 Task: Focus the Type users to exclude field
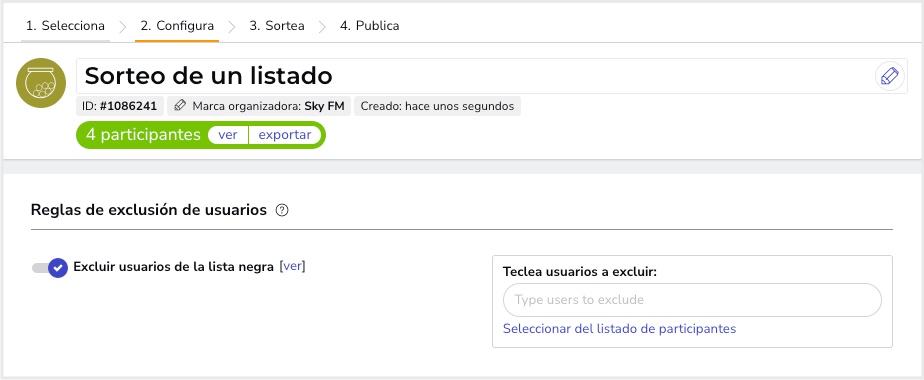tap(692, 300)
